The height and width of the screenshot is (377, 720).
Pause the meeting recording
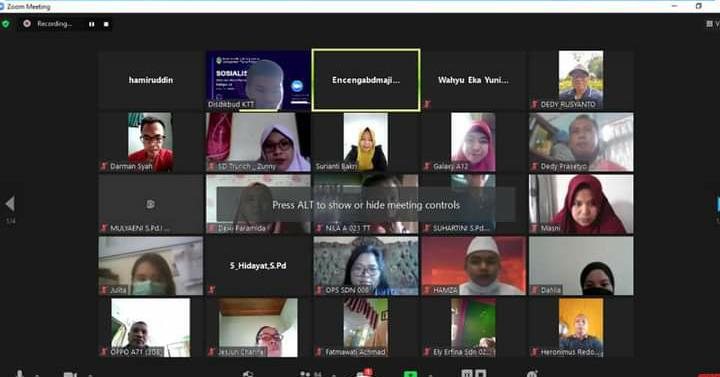click(x=92, y=24)
